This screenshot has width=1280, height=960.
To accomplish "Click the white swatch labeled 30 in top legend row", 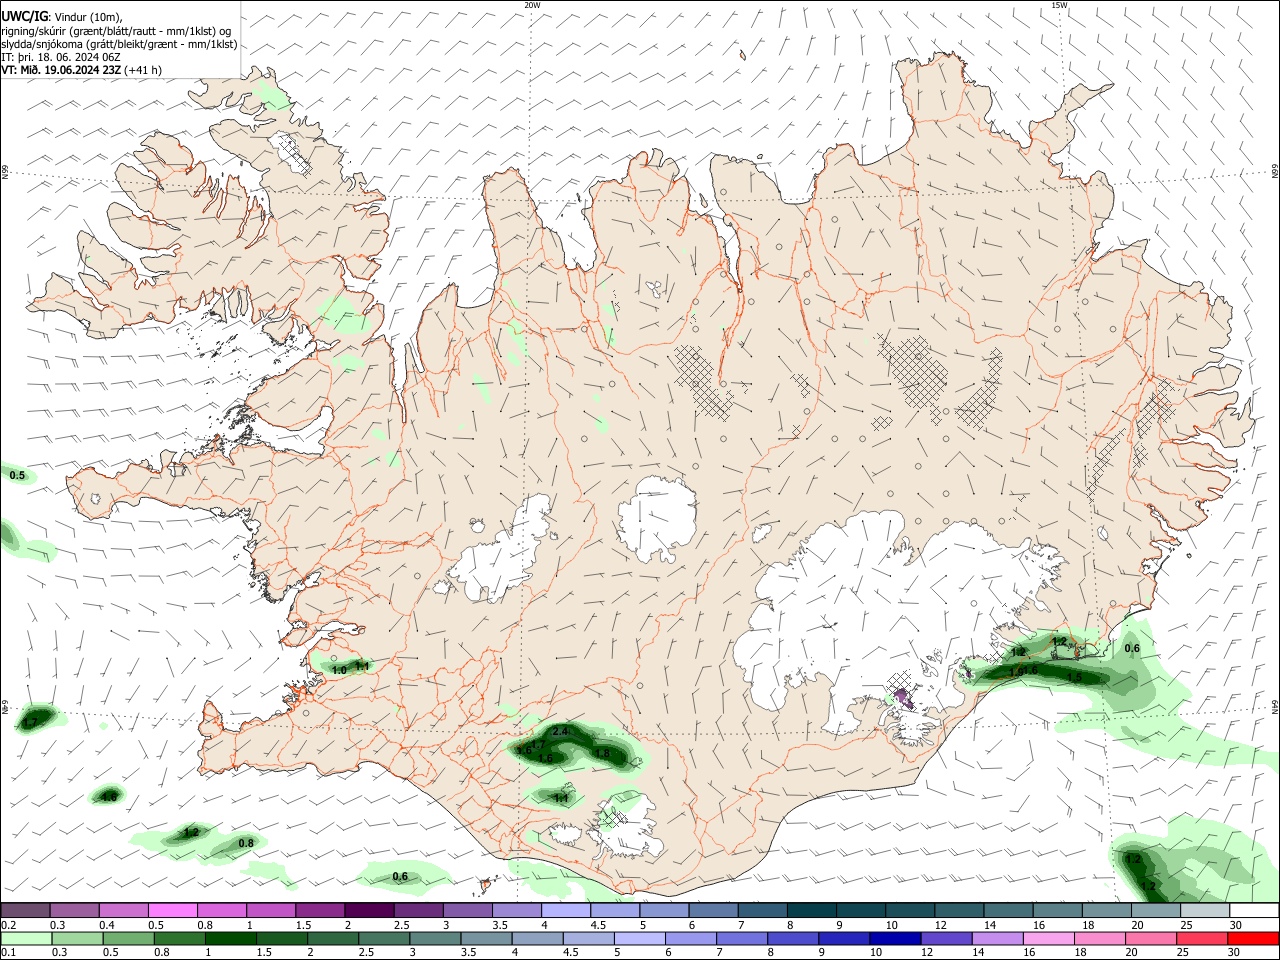I will click(1254, 911).
